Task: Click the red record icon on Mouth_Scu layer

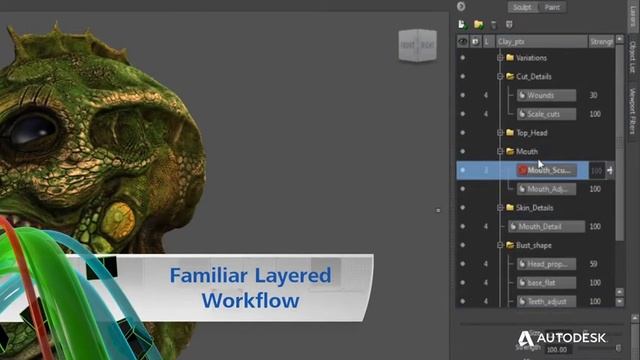Action: pos(523,170)
